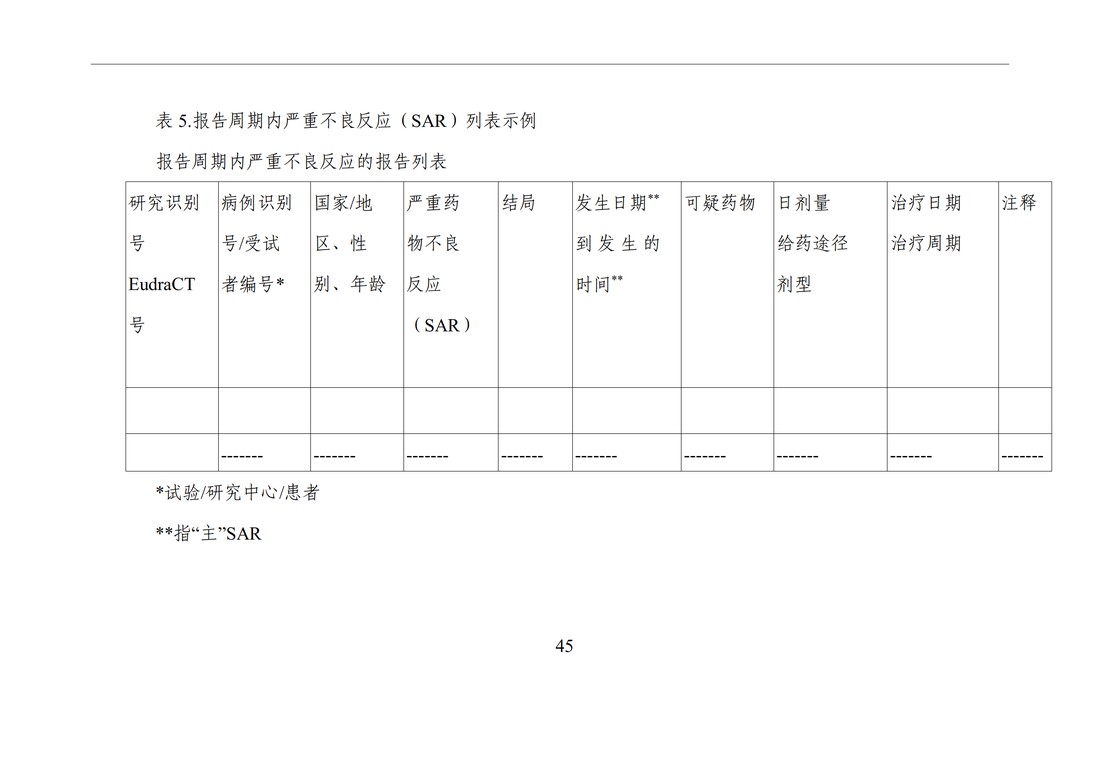This screenshot has height=777, width=1100.
Task: Click the subtitle '报告周期内严重不良反应的报告列表'
Action: coord(301,162)
